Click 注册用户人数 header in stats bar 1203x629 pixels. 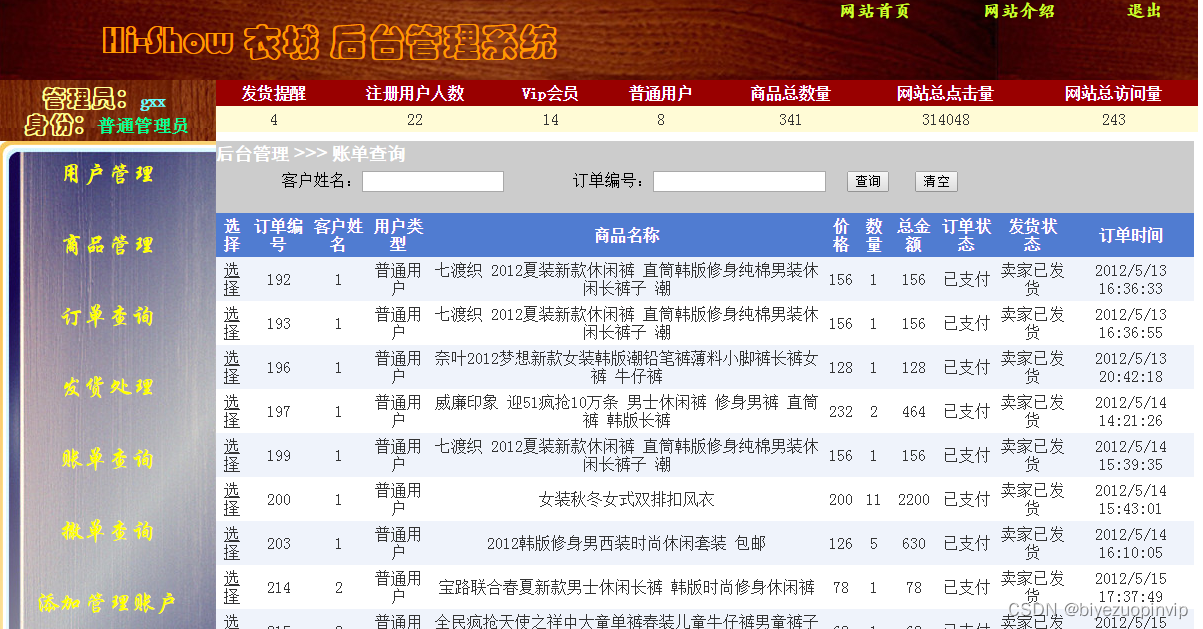pos(415,93)
